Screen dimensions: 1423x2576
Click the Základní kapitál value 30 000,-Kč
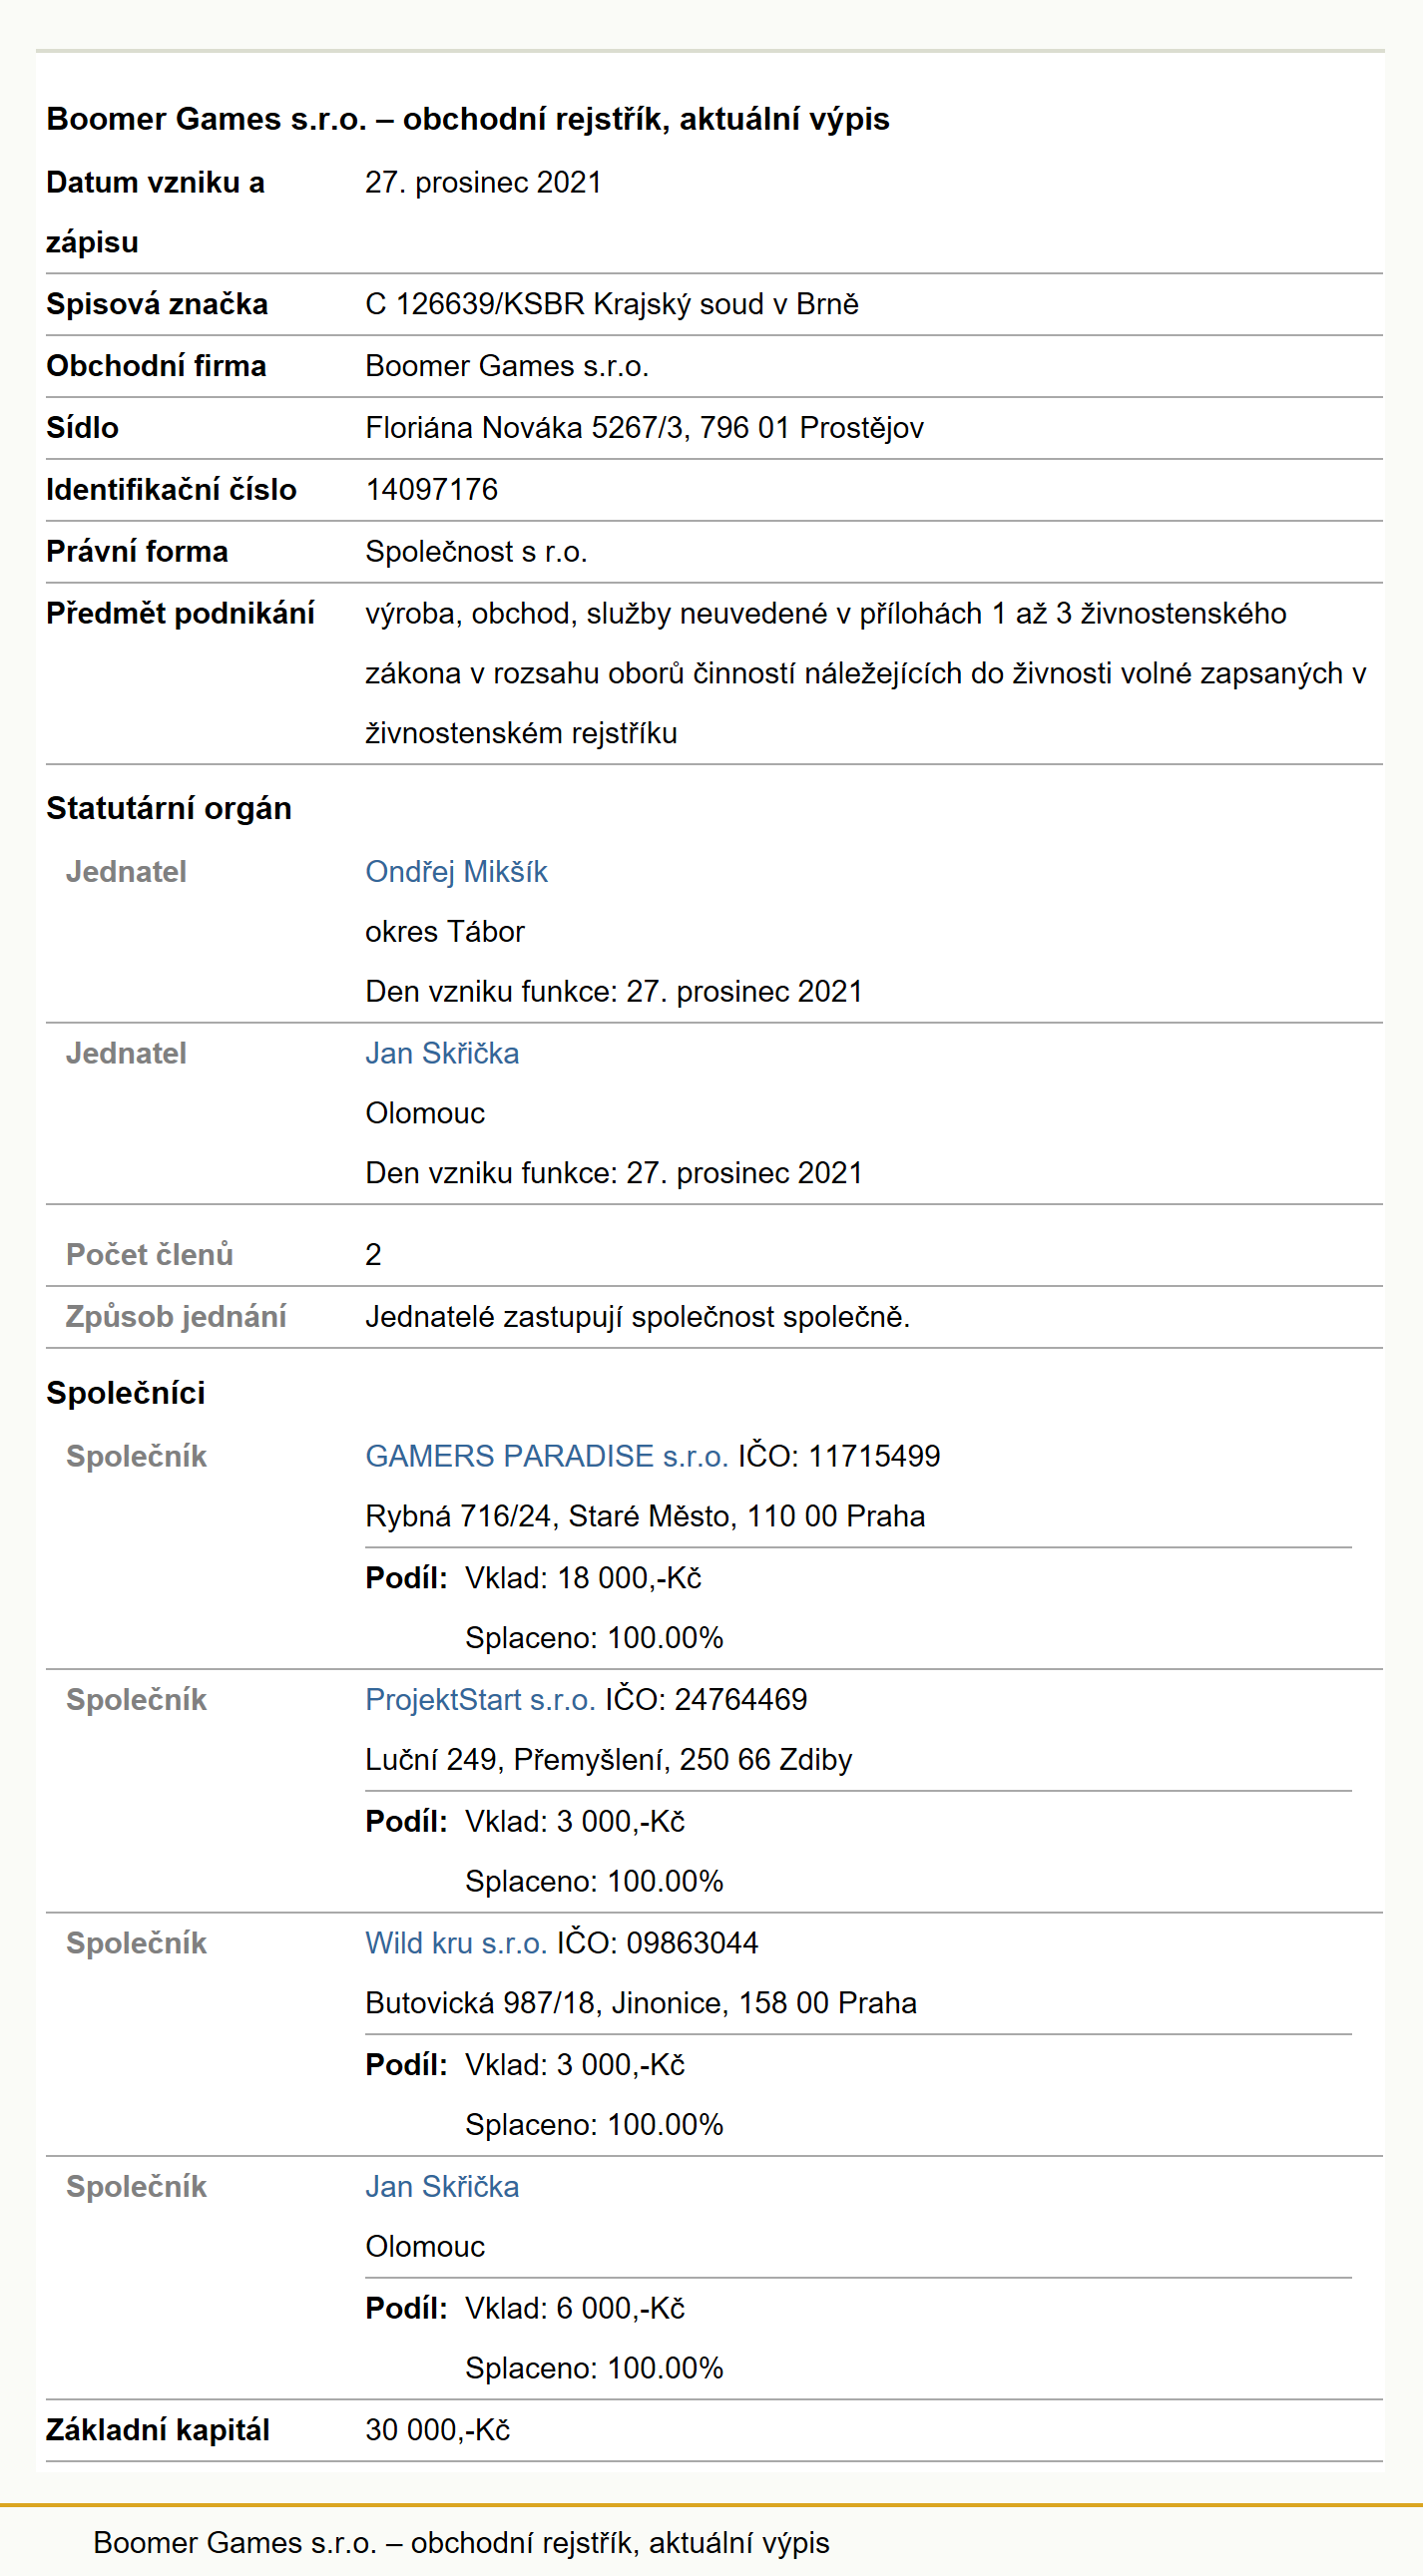point(438,2430)
